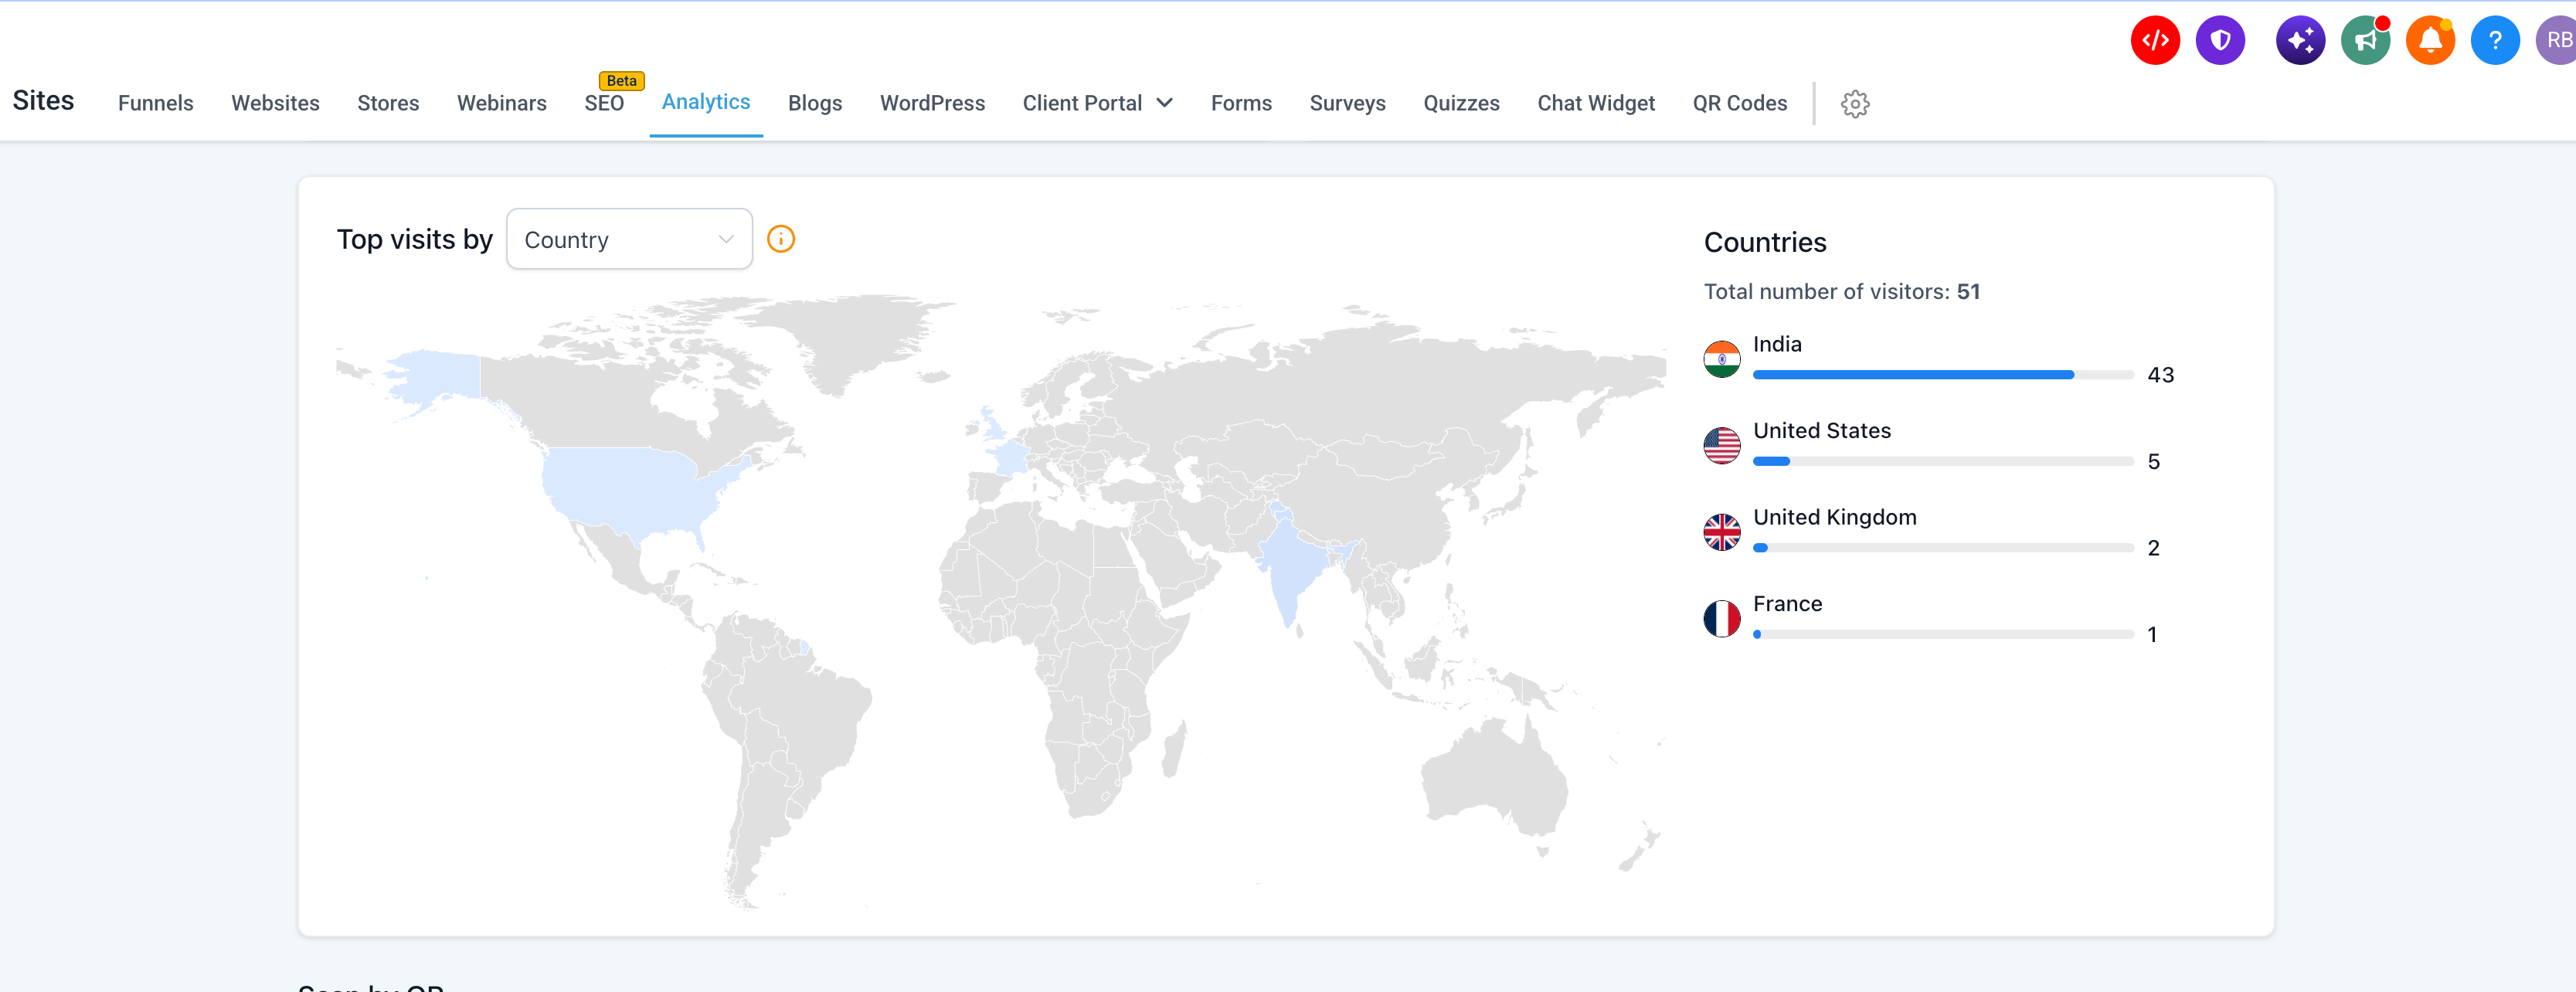Open the Stores tab
Viewport: 2576px width, 992px height.
388,103
